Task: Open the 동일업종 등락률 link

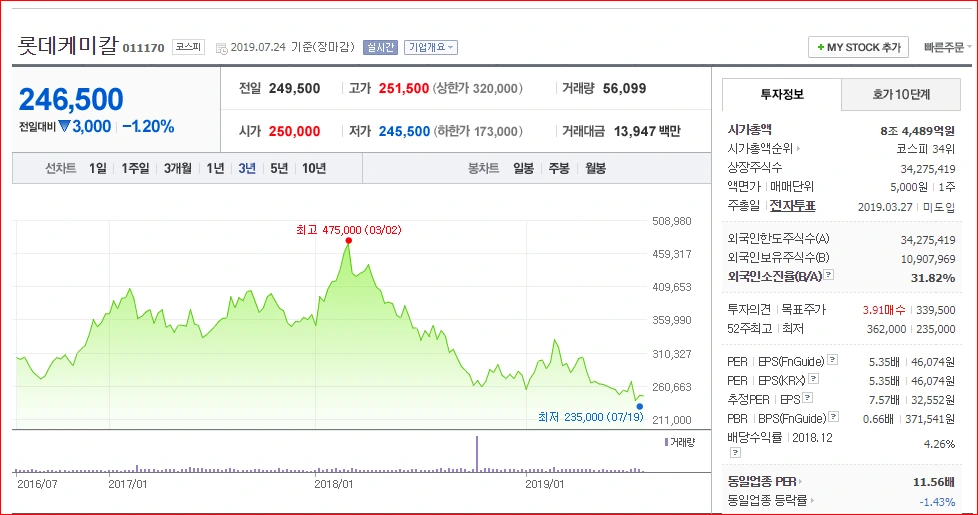Action: point(771,500)
